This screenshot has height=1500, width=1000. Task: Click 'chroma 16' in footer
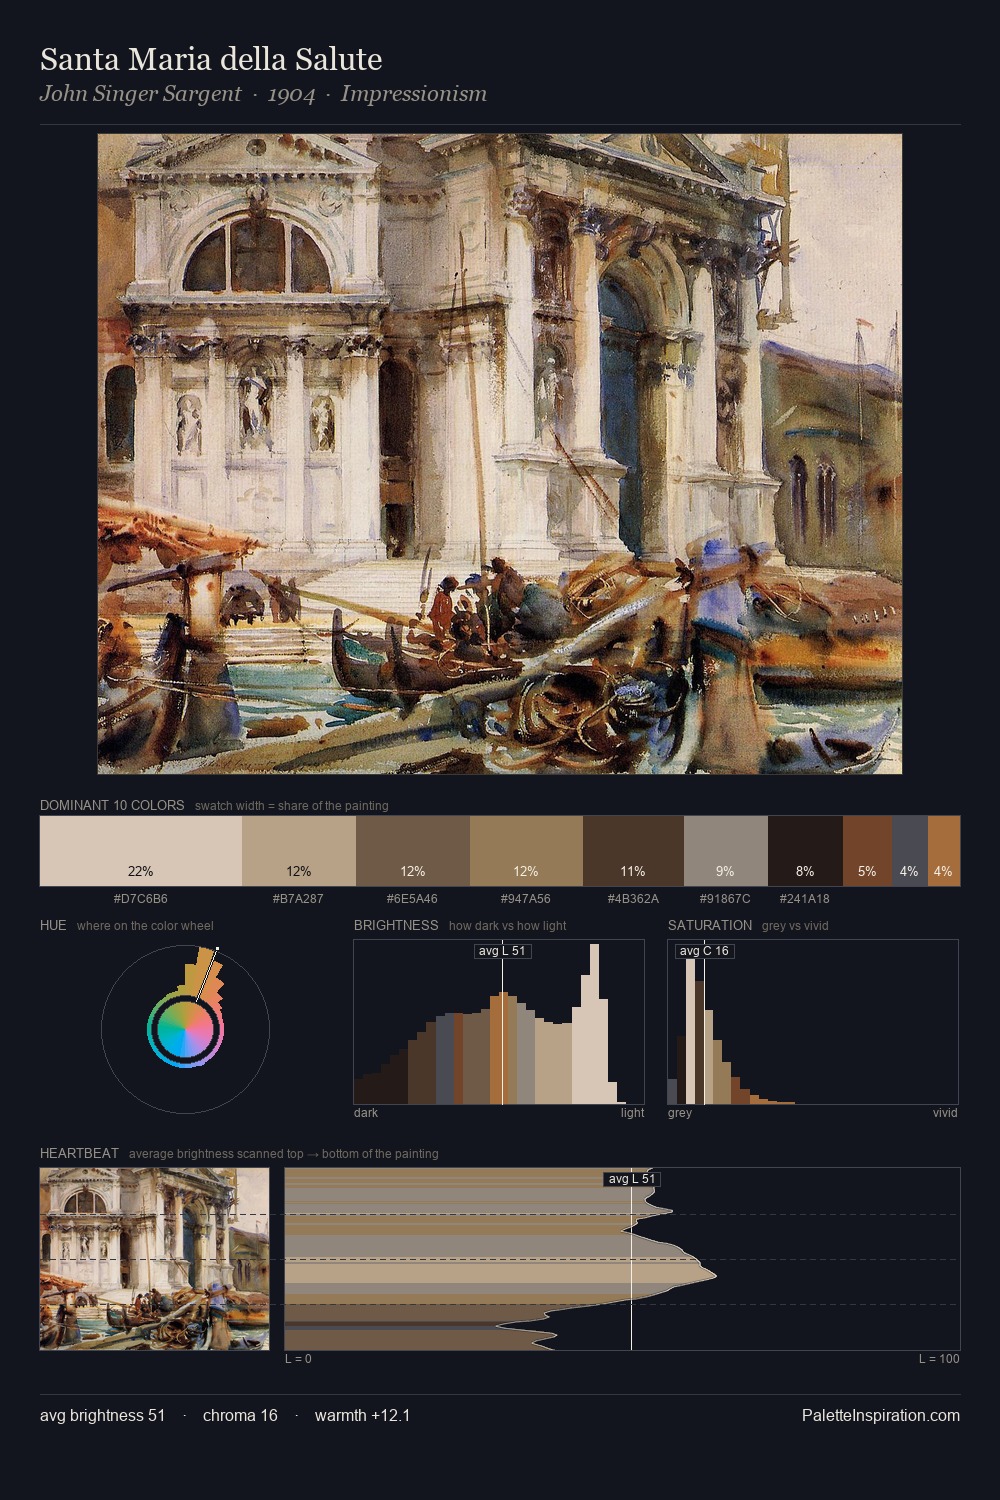point(240,1415)
